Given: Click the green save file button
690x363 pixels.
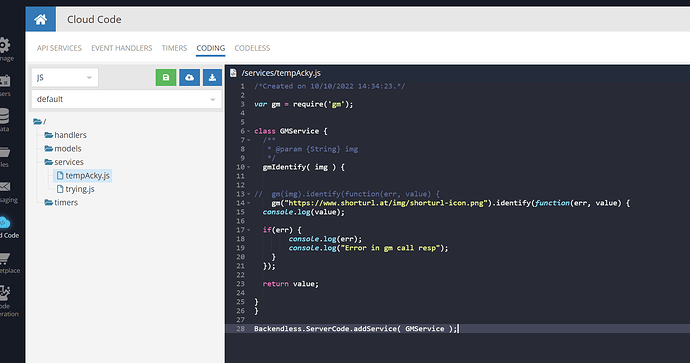Looking at the screenshot, I should pos(166,77).
